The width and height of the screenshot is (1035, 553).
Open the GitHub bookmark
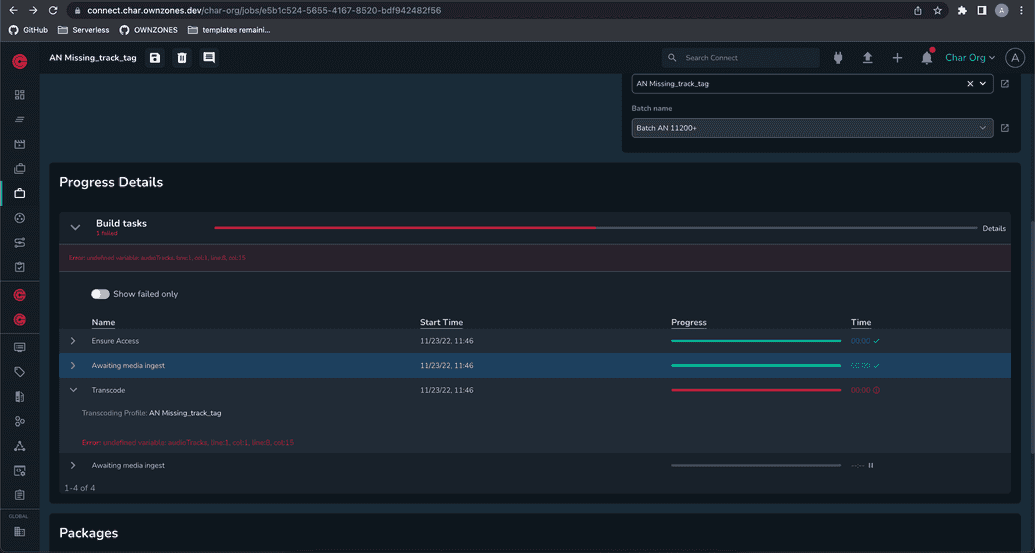pos(28,30)
